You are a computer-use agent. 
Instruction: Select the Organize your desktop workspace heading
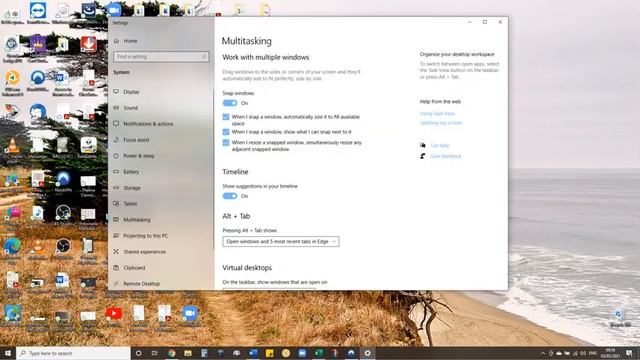coord(457,54)
